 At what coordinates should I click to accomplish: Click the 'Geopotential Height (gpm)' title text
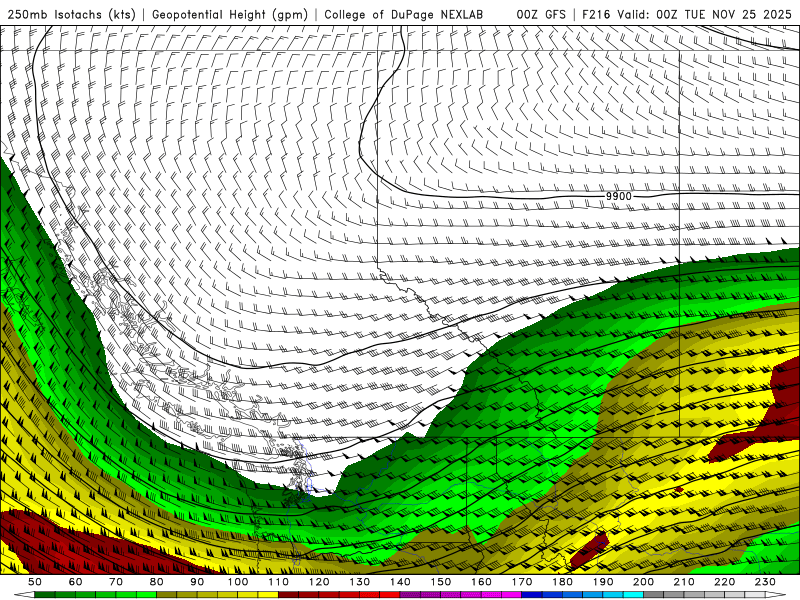230,14
